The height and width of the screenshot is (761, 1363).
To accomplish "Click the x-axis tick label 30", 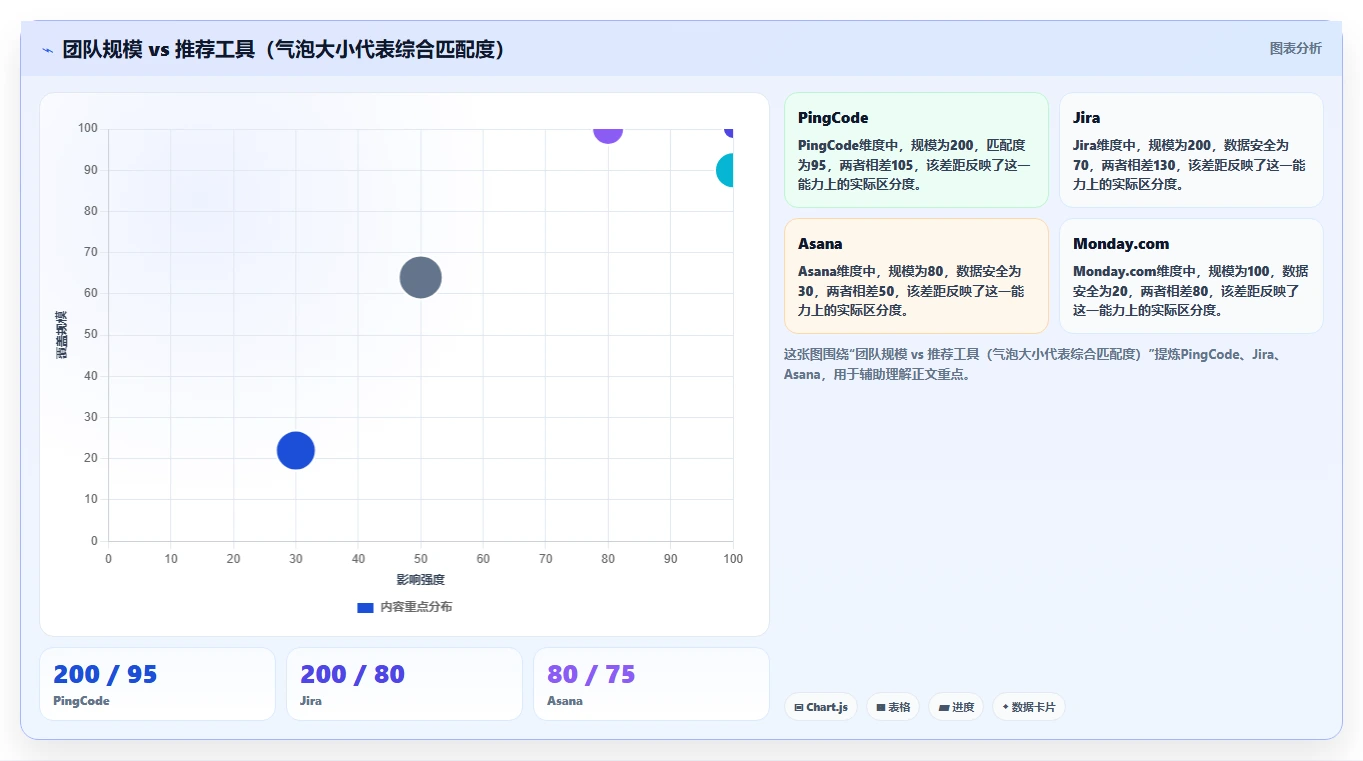I will point(296,559).
